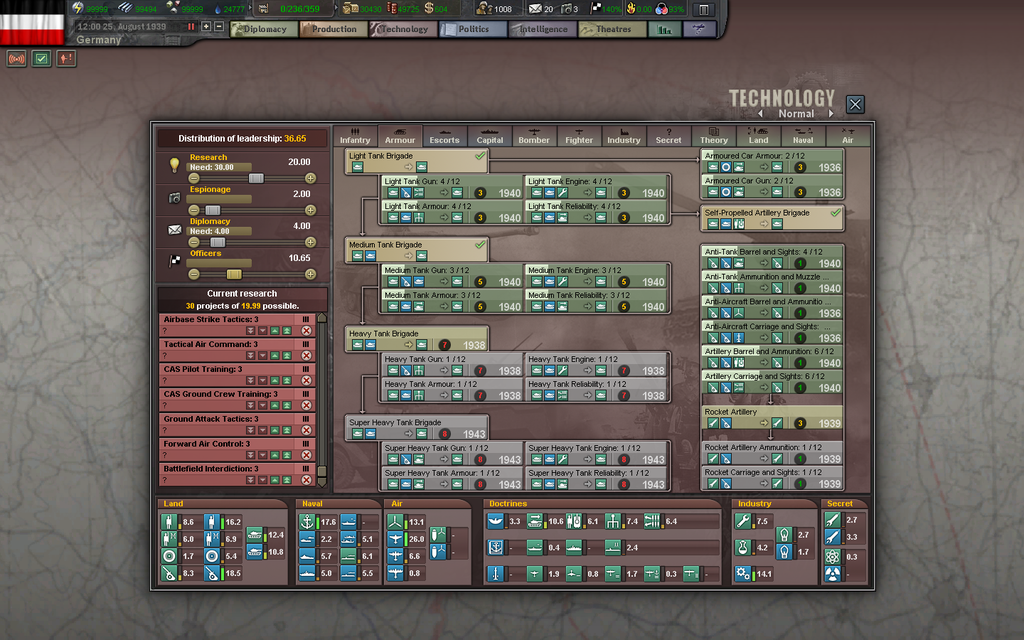Increase Research leadership with plus button
The height and width of the screenshot is (640, 1024).
[x=310, y=178]
